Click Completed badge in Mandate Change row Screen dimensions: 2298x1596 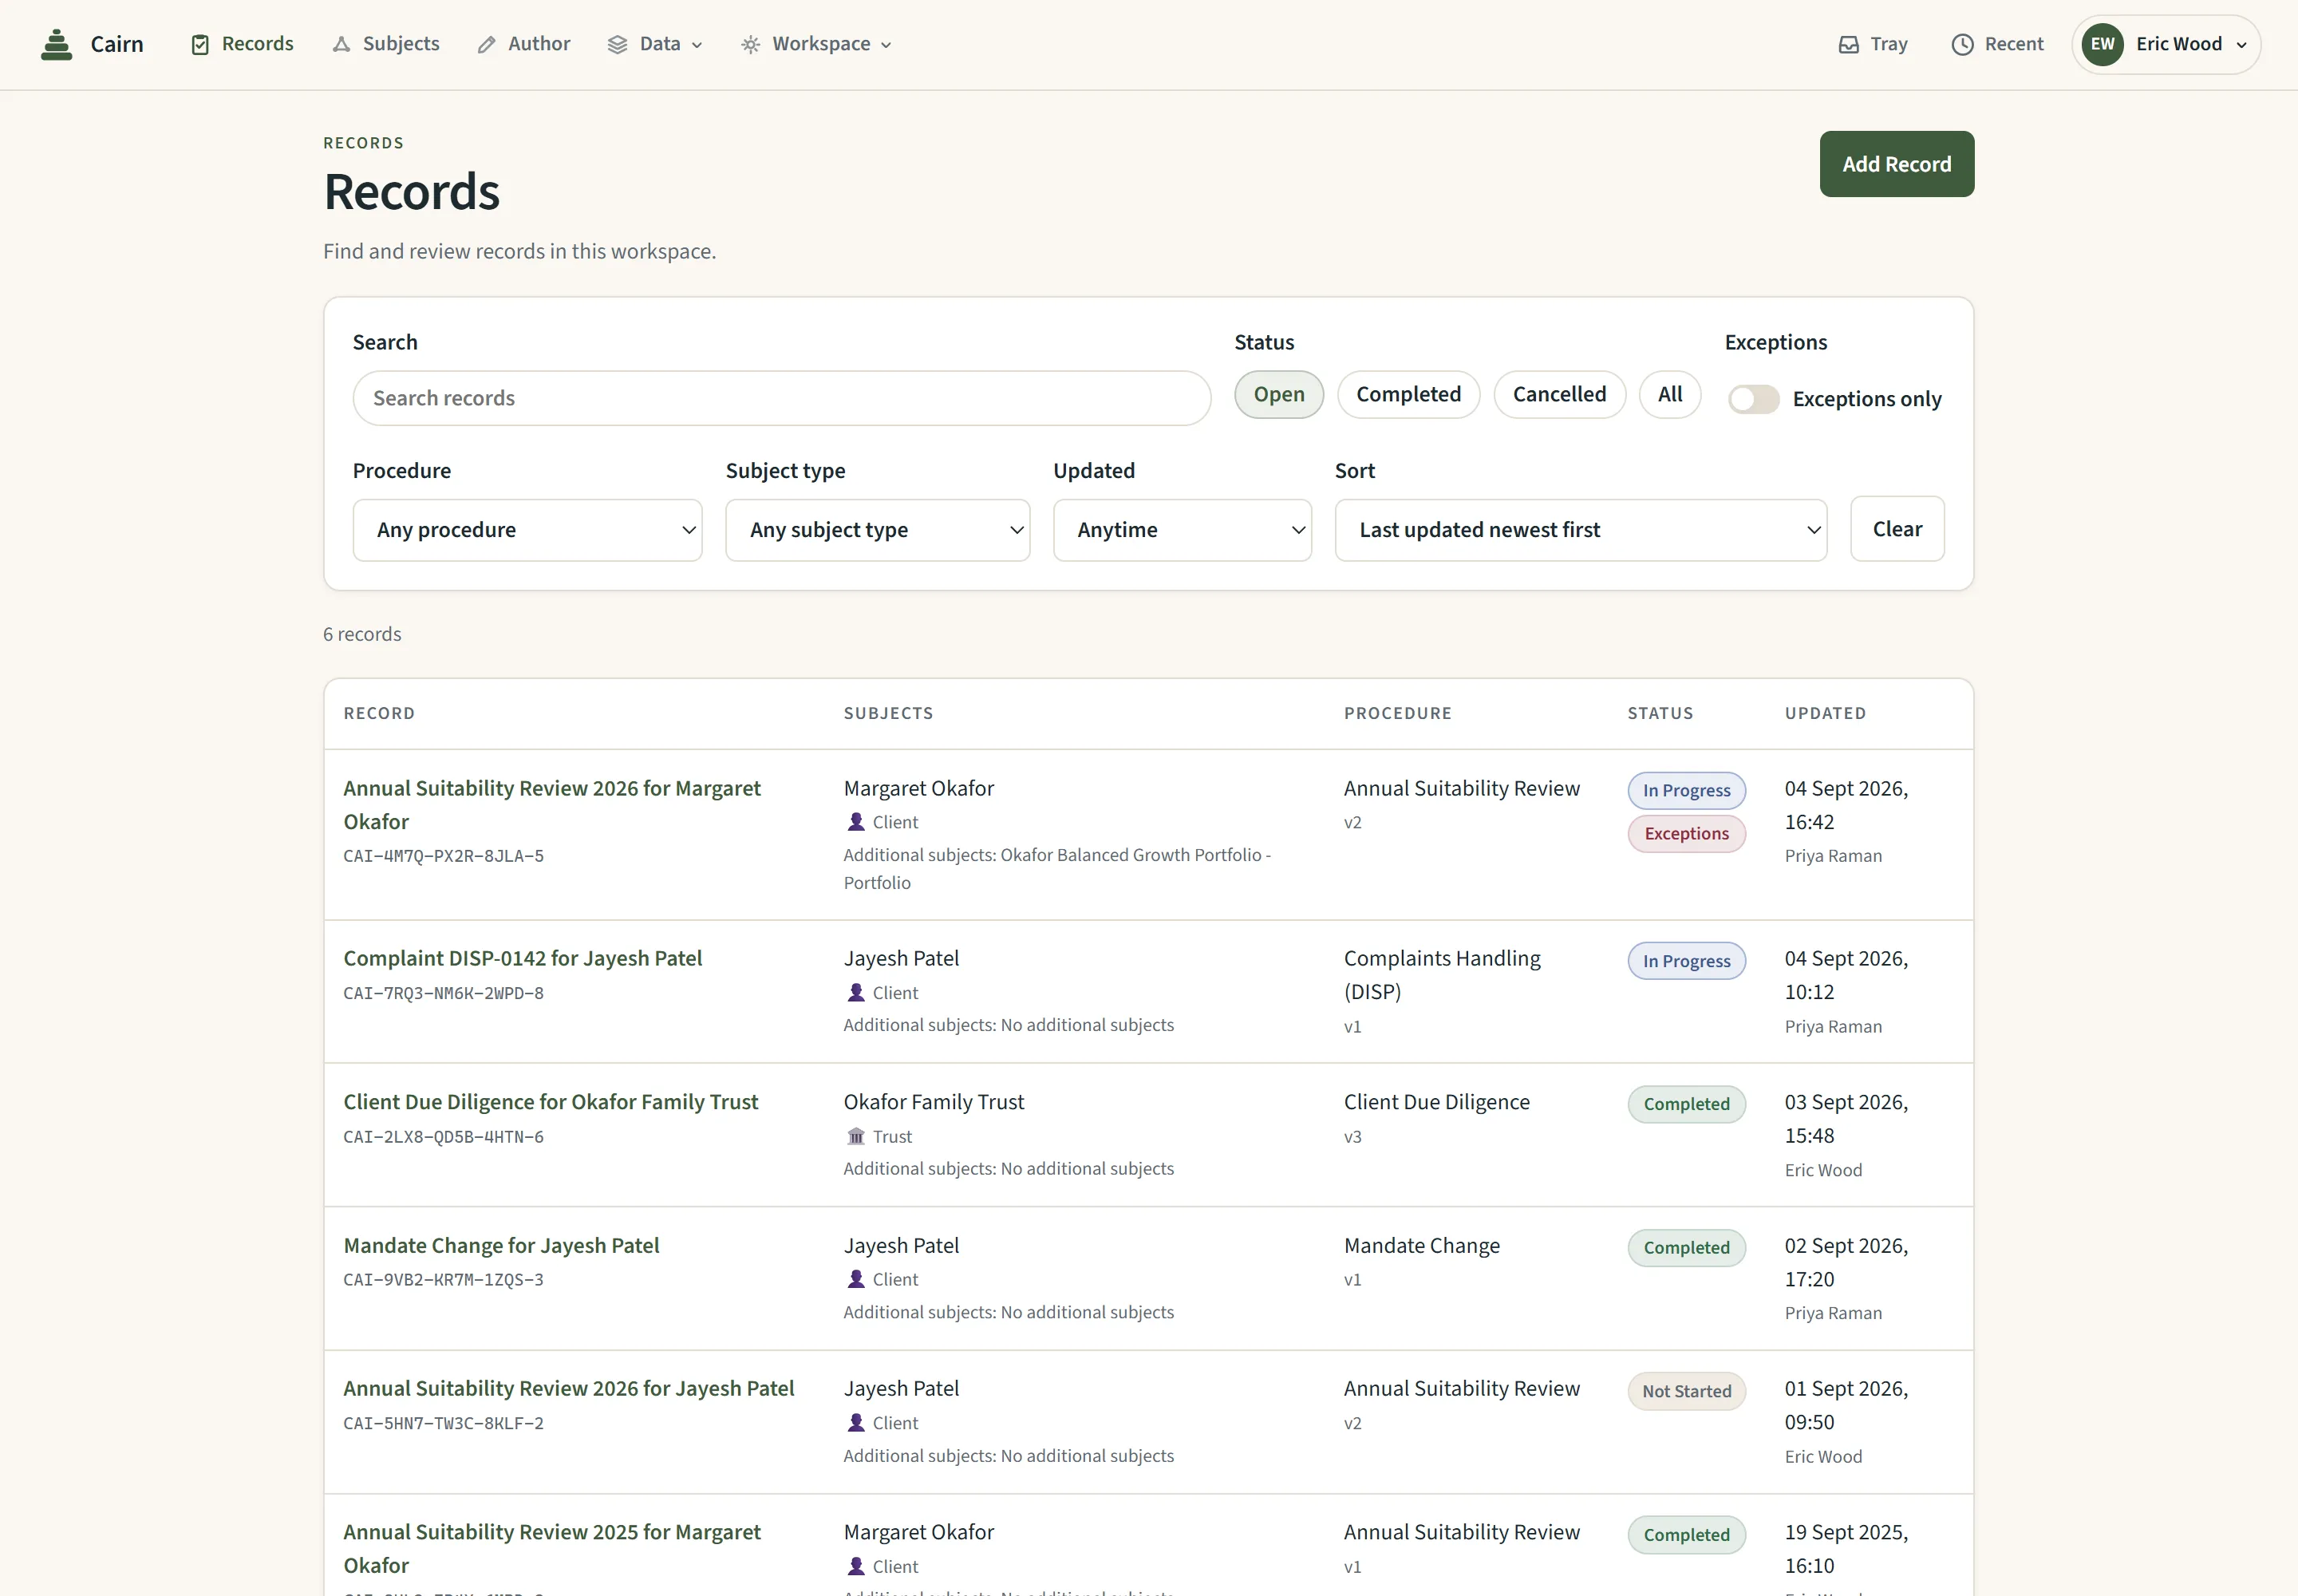click(x=1686, y=1248)
